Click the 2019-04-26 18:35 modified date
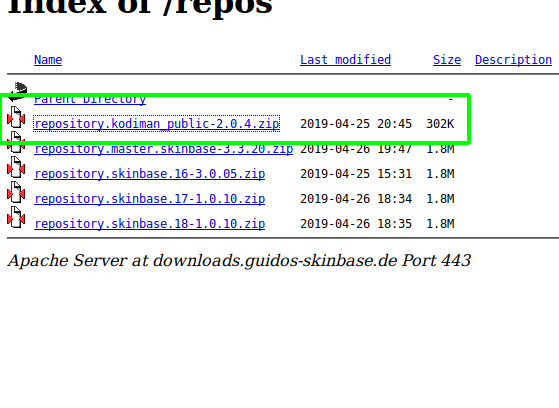Screen dimensions: 559x408 pos(356,224)
